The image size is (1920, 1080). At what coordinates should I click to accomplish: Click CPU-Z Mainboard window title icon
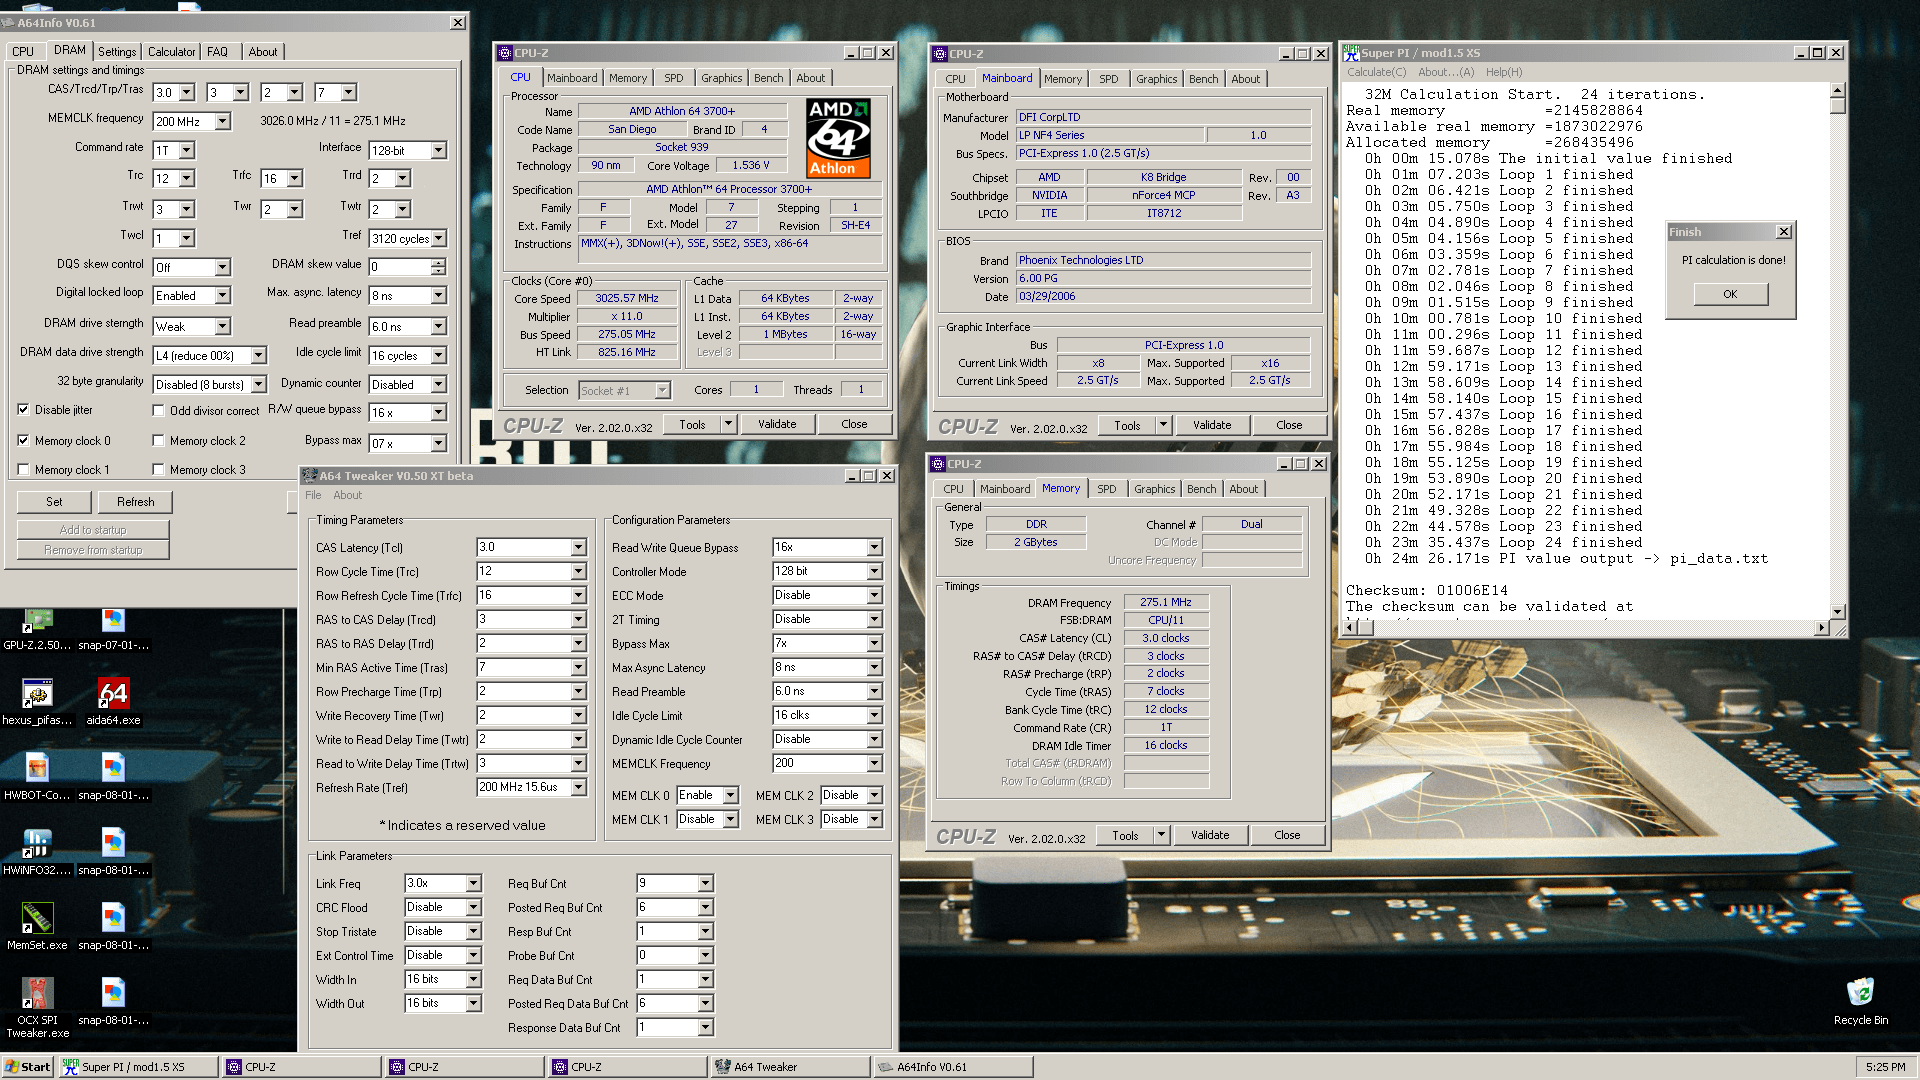point(939,54)
